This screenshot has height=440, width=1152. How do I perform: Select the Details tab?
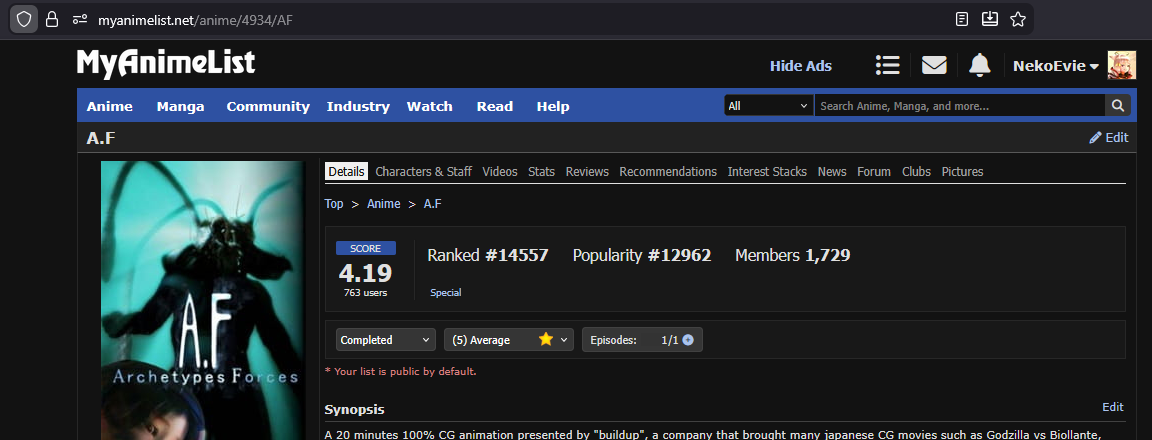click(x=347, y=172)
